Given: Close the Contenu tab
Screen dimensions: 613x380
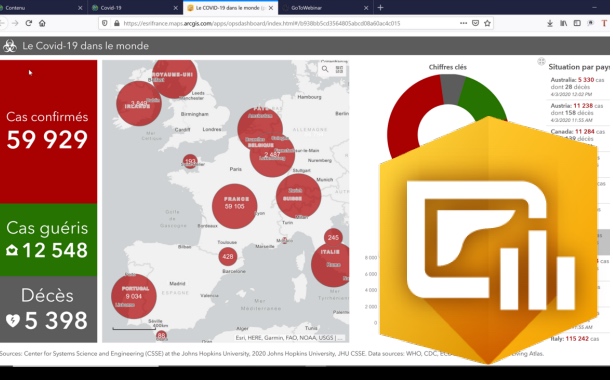Looking at the screenshot, I should point(80,8).
